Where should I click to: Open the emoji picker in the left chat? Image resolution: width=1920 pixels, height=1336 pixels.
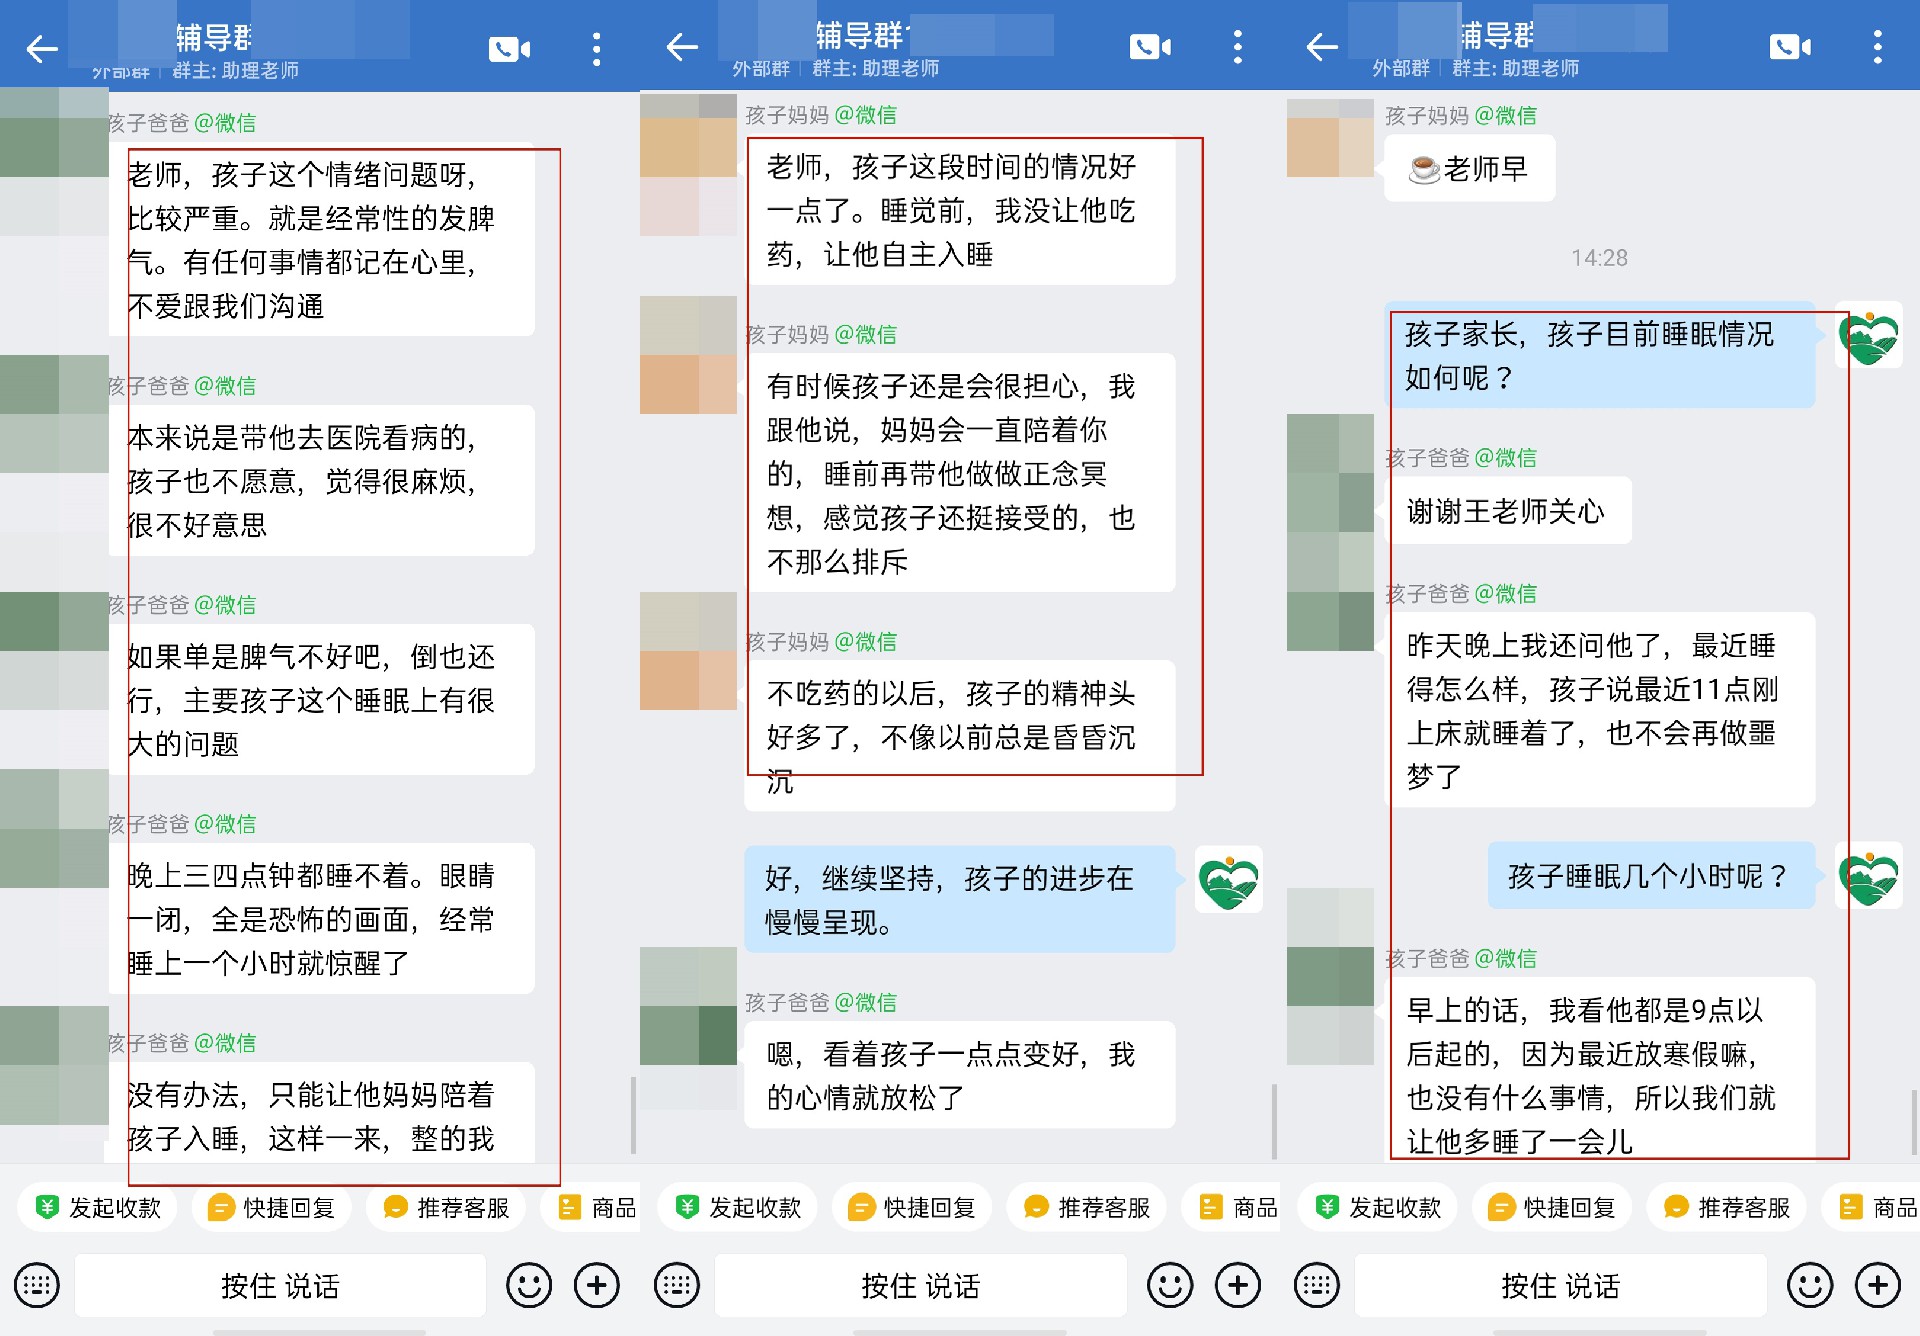[528, 1285]
